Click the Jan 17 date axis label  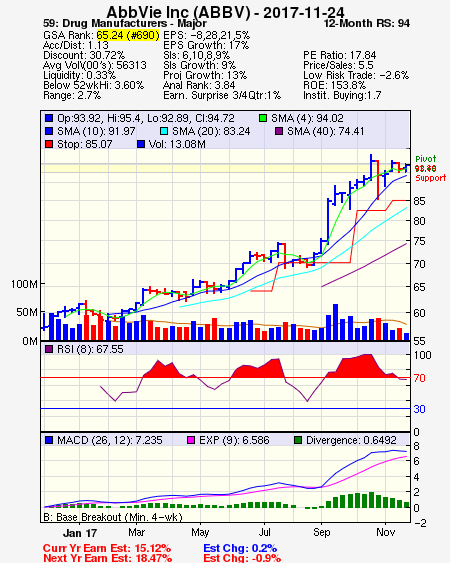(80, 533)
